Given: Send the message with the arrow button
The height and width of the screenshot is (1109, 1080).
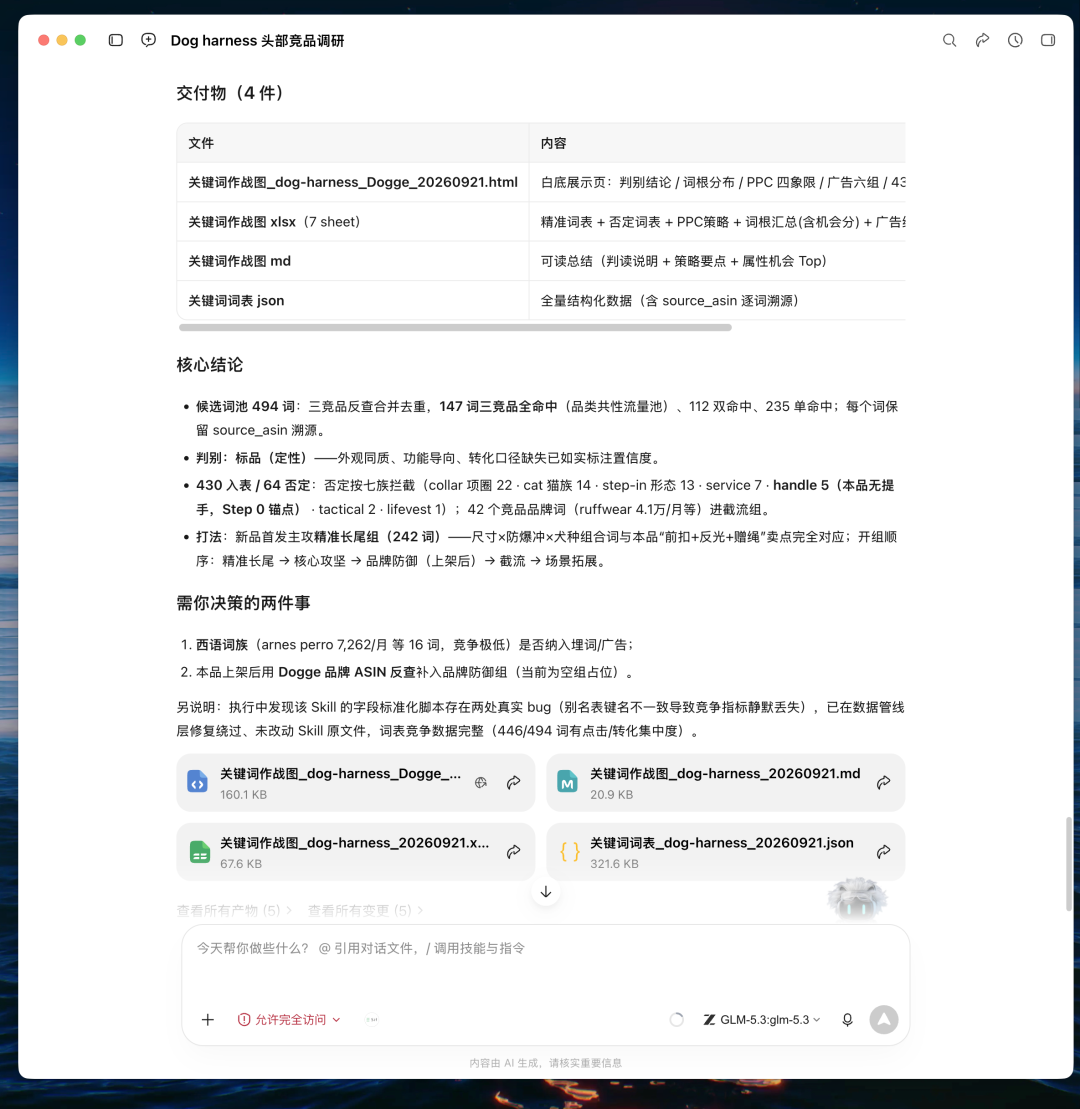Looking at the screenshot, I should click(883, 1020).
